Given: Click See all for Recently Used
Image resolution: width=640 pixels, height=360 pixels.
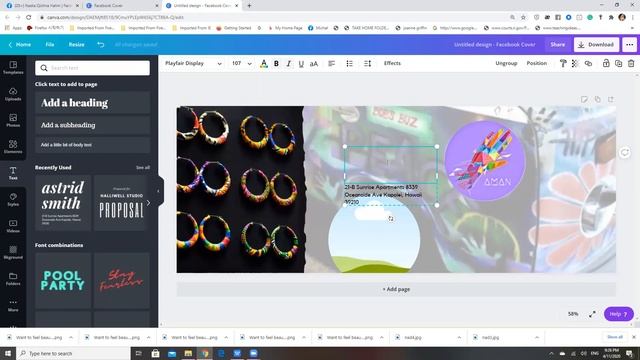Looking at the screenshot, I should (x=143, y=167).
